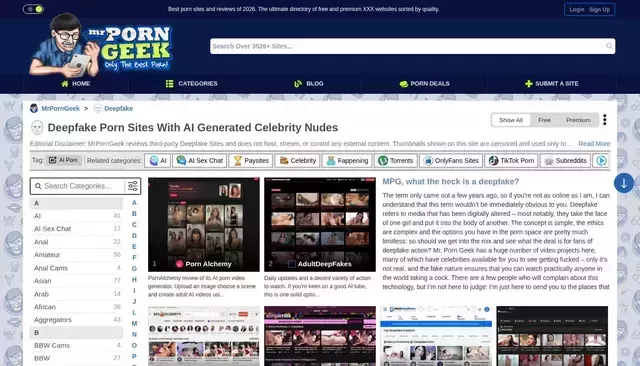Open the Amateur sidebar category
Image resolution: width=640 pixels, height=366 pixels.
pyautogui.click(x=76, y=255)
